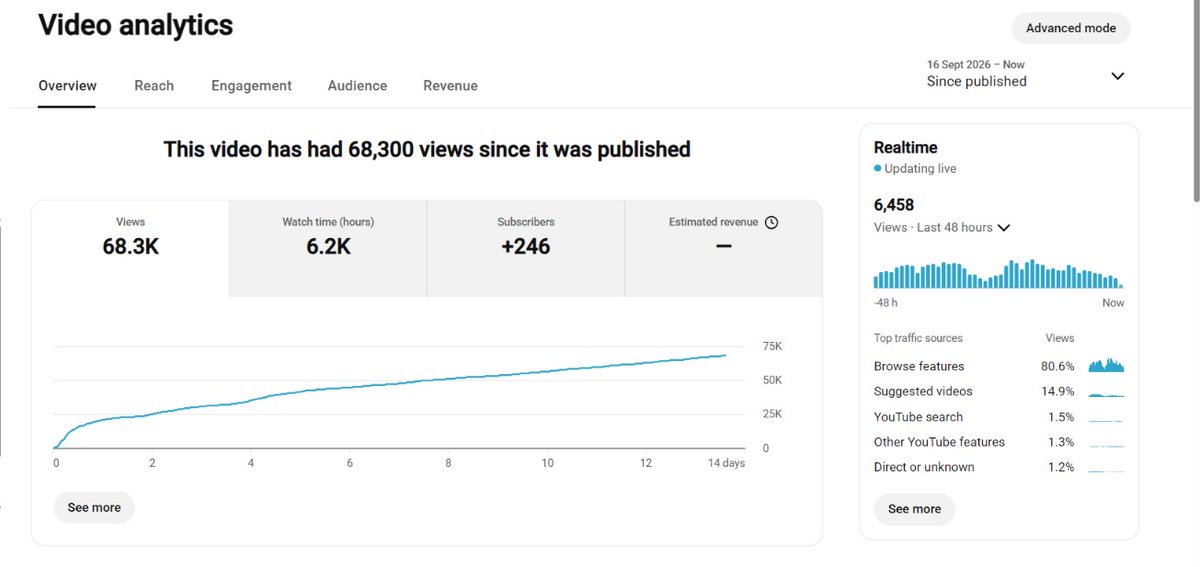Click the Top traffic sources label
The image size is (1200, 567).
coord(918,338)
